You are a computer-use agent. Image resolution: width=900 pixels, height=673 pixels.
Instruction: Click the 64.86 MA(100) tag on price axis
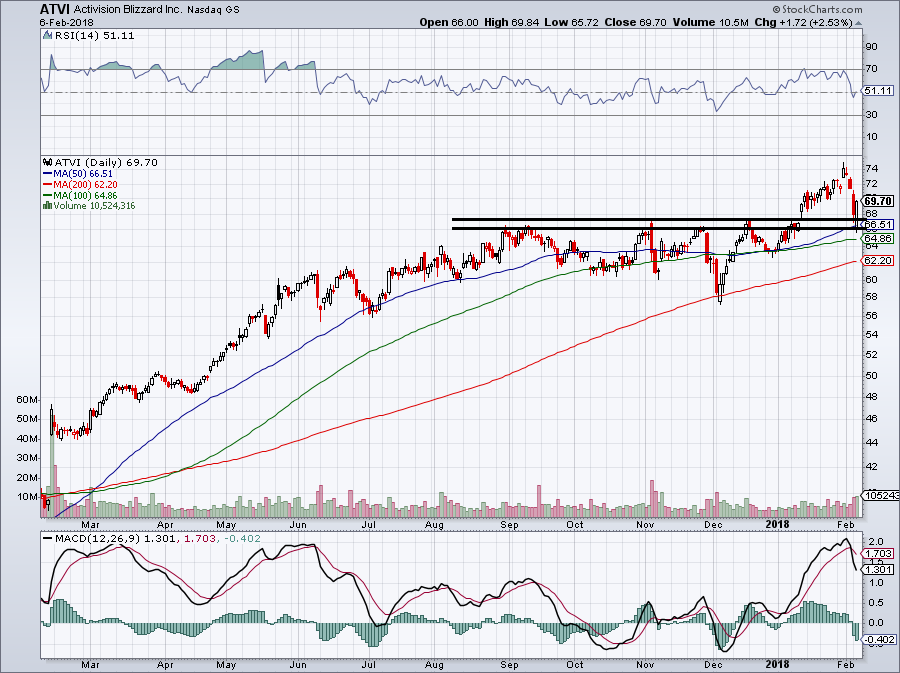coord(878,238)
